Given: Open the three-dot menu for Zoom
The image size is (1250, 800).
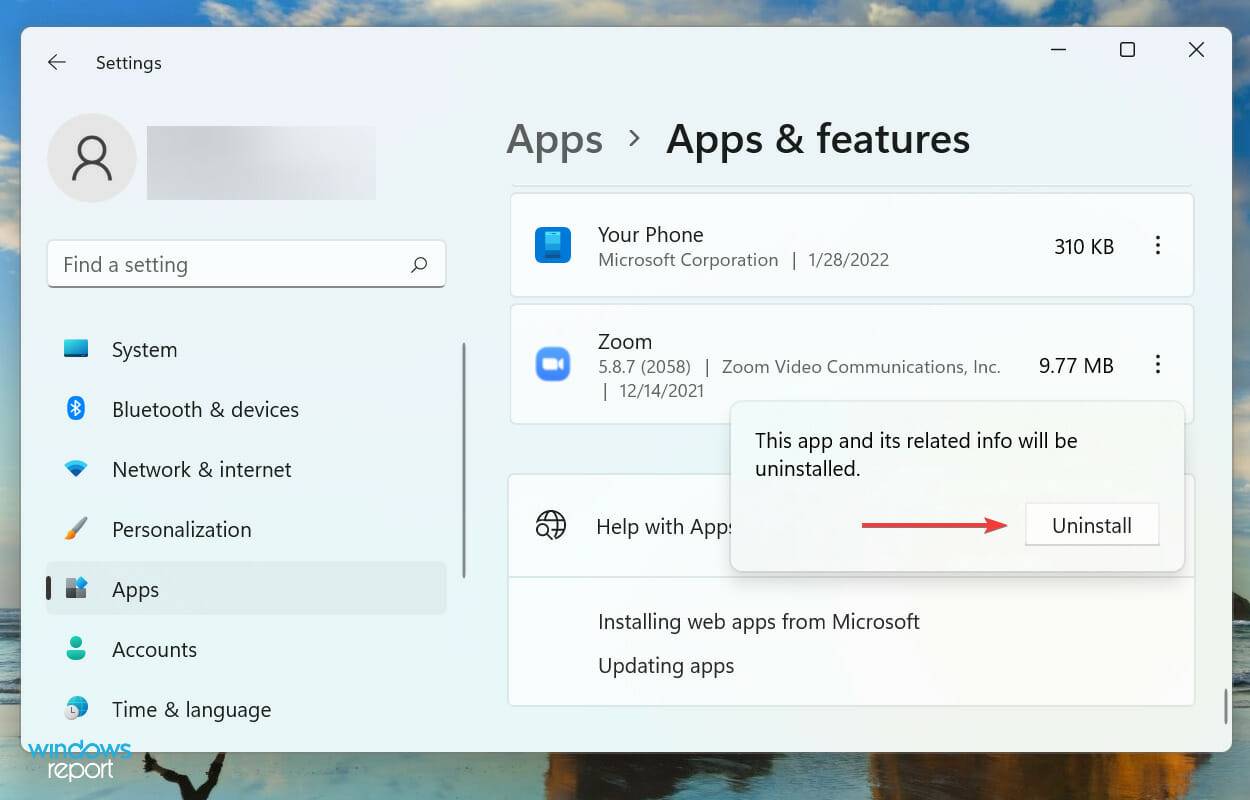Looking at the screenshot, I should [1158, 364].
